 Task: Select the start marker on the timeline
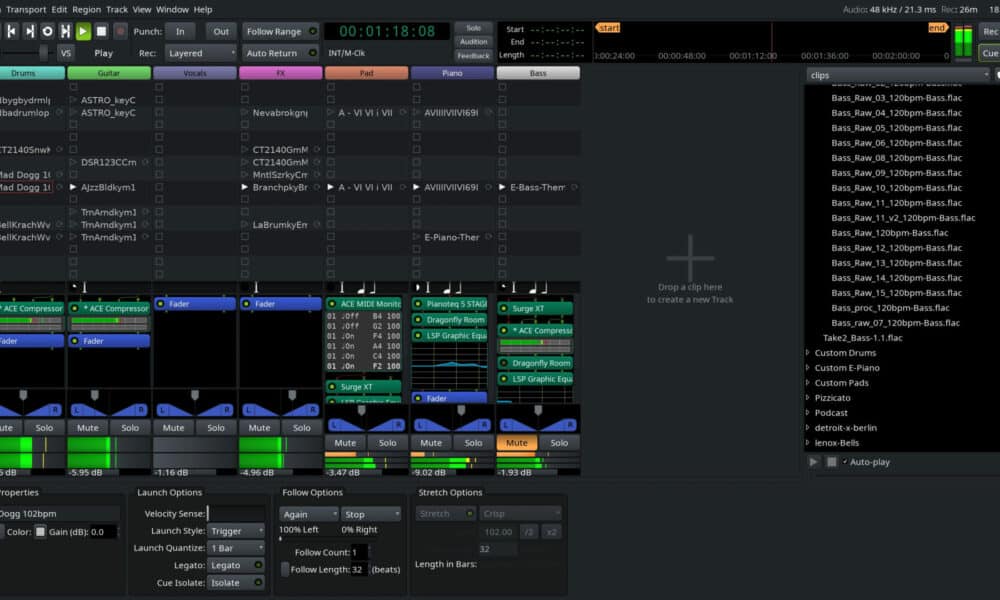(x=608, y=28)
